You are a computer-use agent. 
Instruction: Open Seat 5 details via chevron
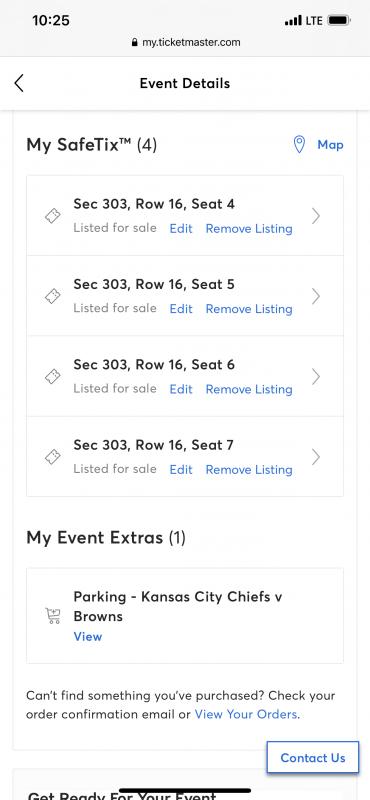tap(316, 296)
